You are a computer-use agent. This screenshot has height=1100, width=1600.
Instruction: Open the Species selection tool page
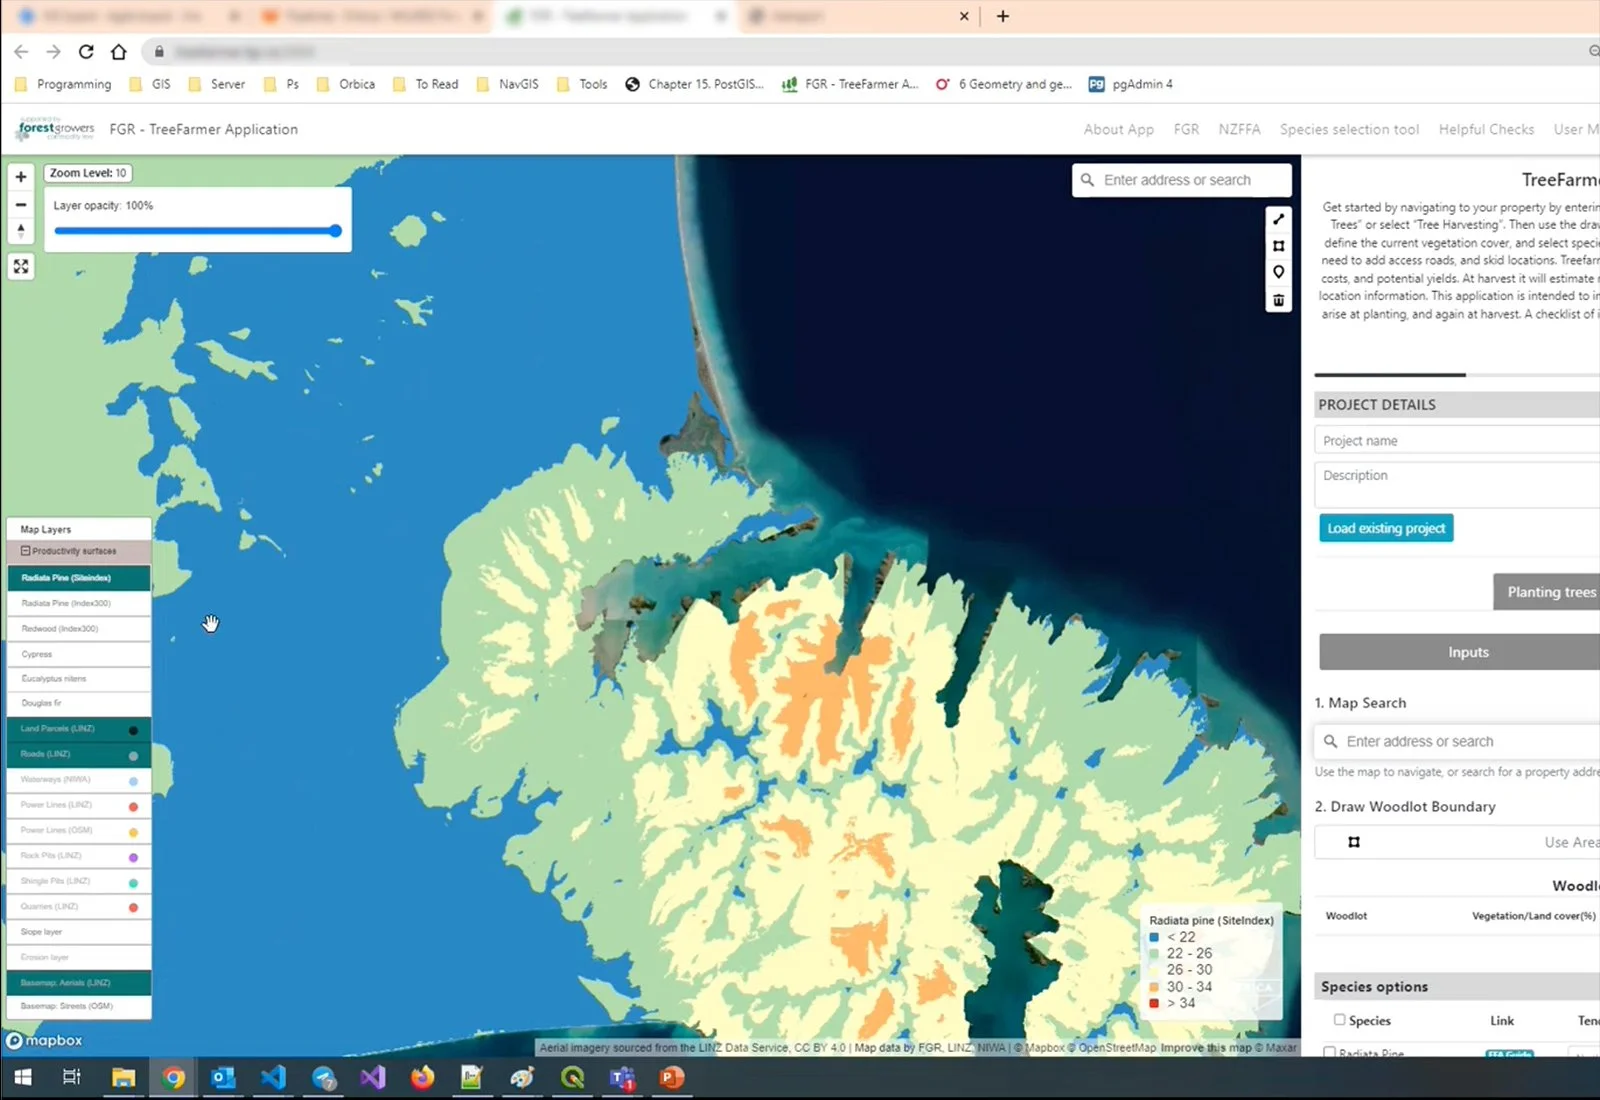(1349, 129)
